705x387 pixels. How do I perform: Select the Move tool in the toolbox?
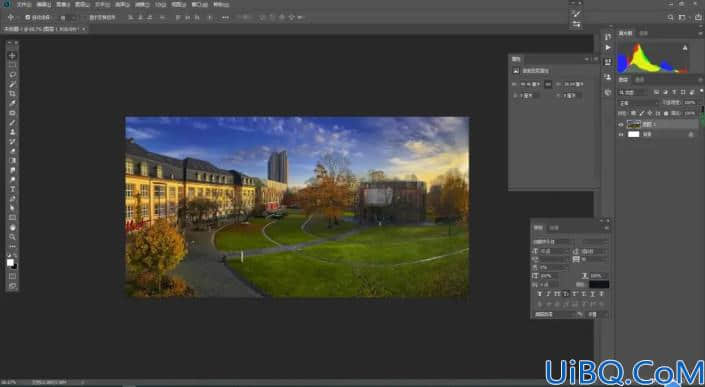12,56
